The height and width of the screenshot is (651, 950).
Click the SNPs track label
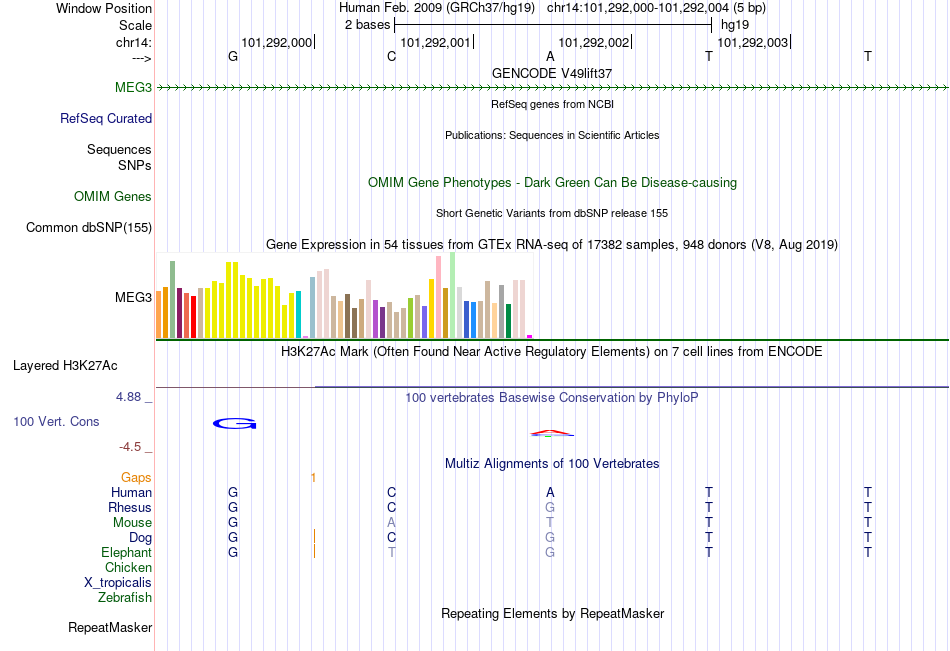(135, 165)
